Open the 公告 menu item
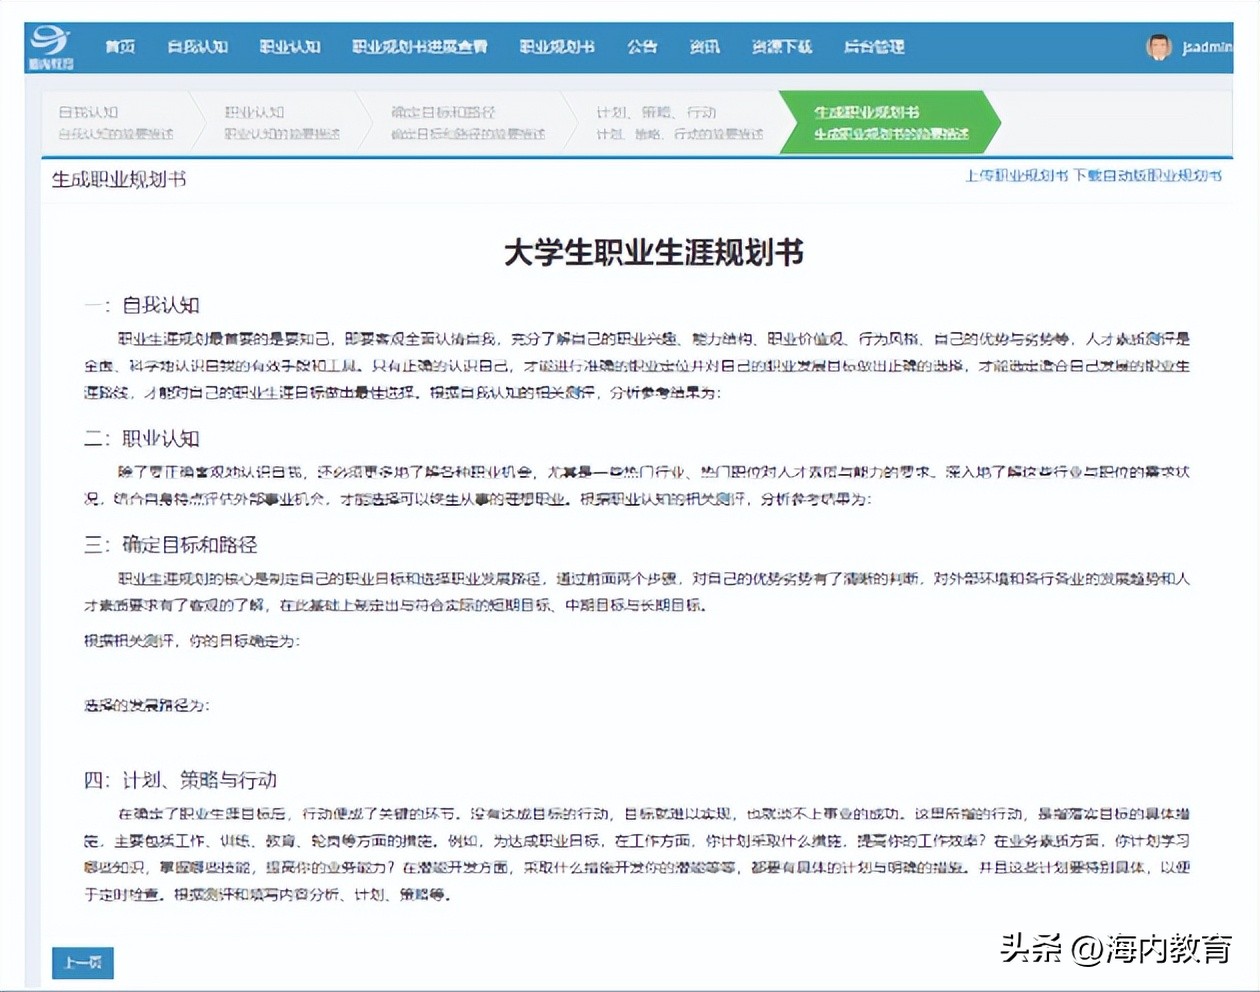 click(642, 46)
